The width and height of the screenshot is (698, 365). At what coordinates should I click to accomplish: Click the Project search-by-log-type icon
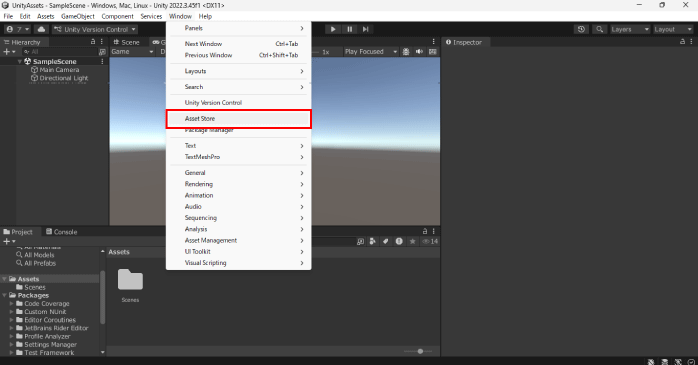click(399, 241)
